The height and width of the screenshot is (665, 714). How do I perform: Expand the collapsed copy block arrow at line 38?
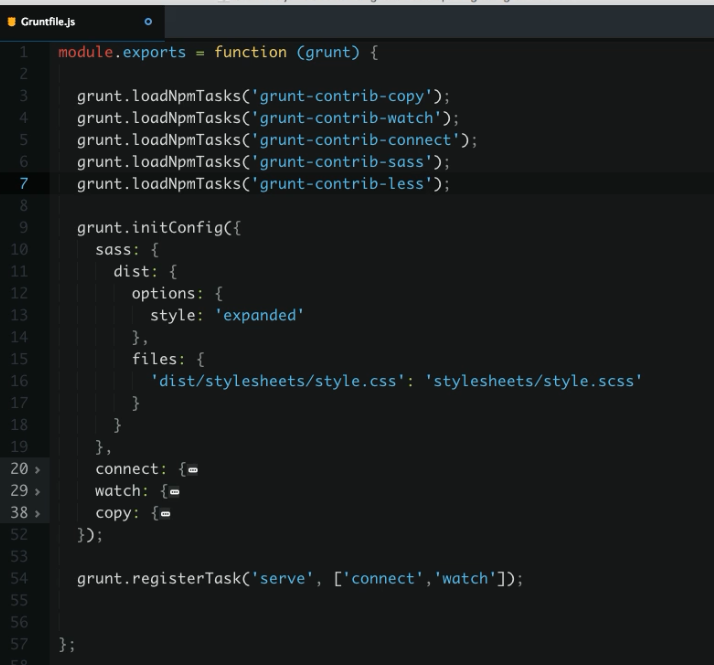(38, 513)
